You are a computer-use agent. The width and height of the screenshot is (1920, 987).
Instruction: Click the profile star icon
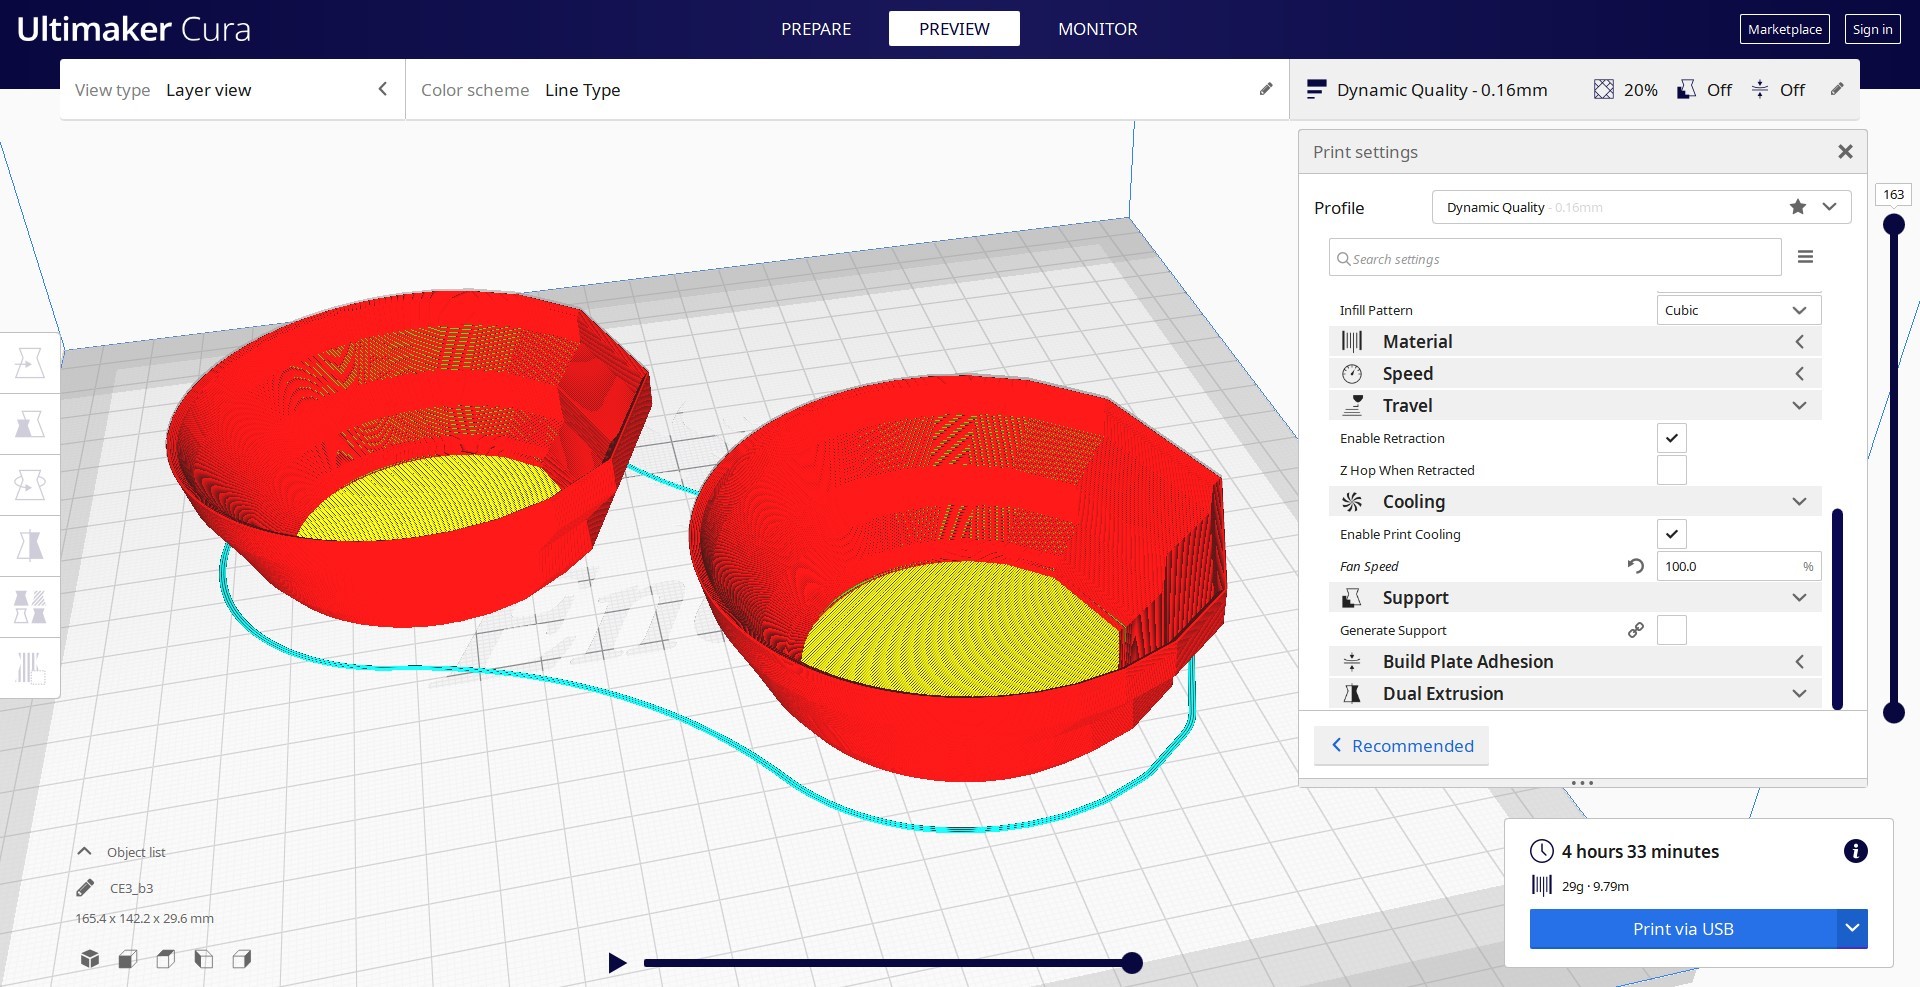point(1798,207)
